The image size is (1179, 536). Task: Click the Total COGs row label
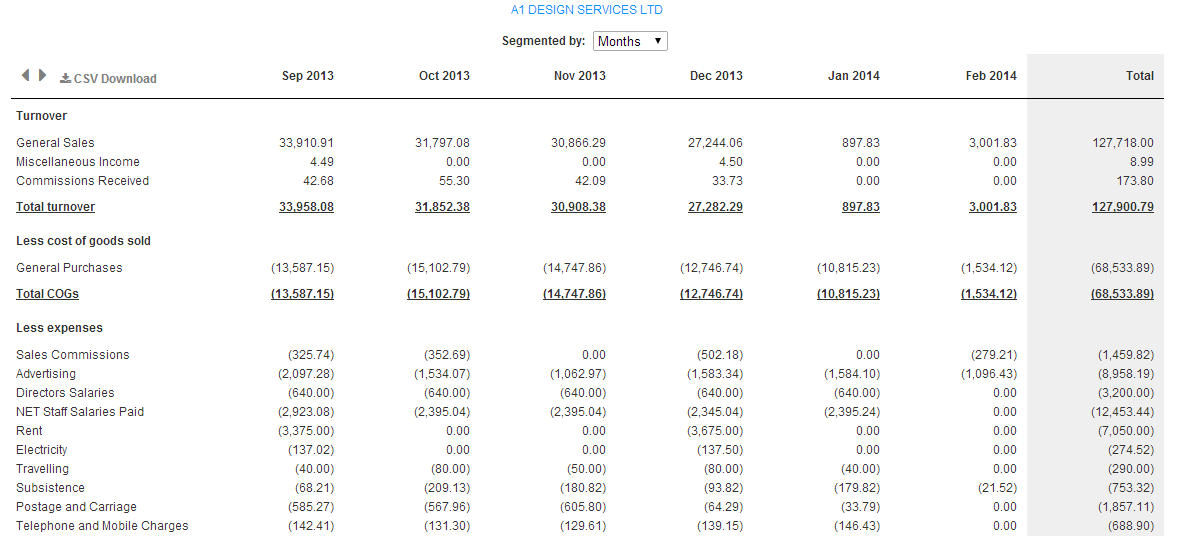tap(47, 294)
